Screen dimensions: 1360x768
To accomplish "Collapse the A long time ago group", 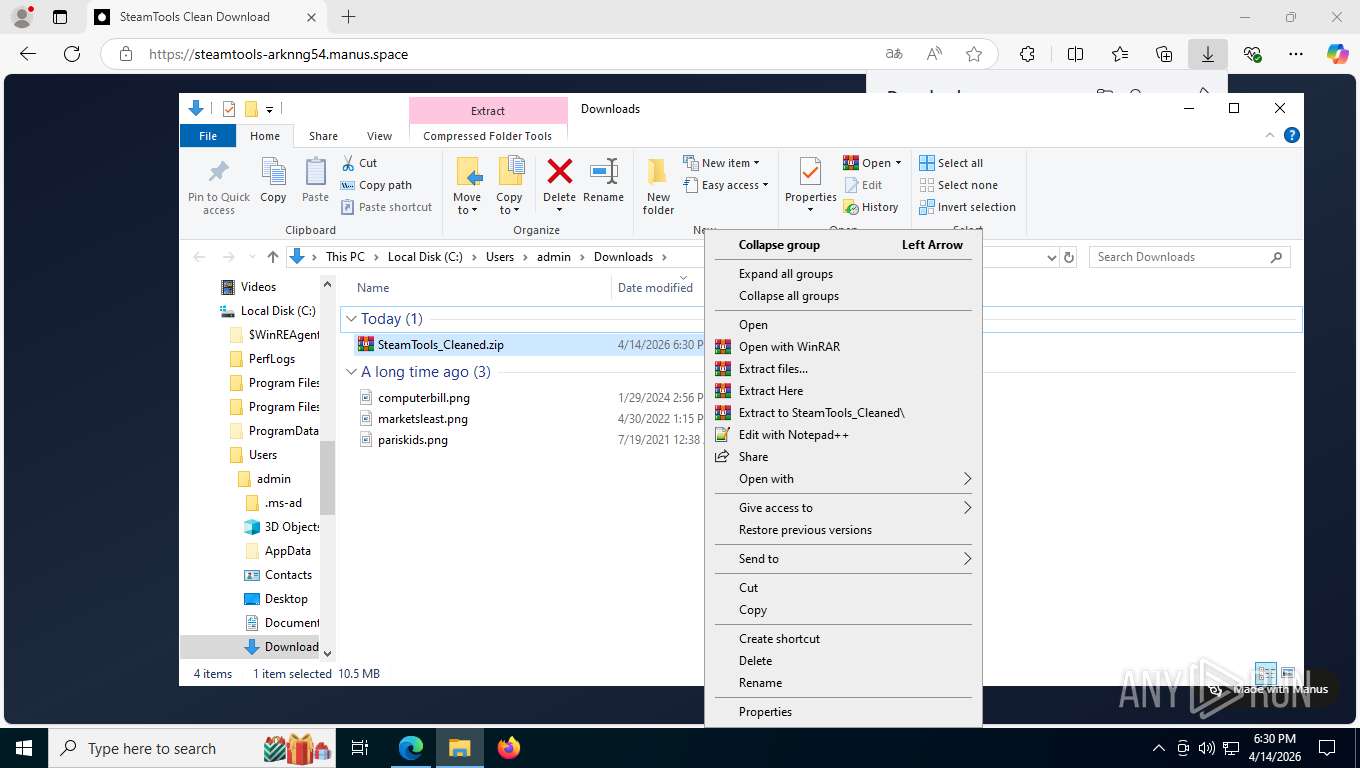I will [x=351, y=372].
